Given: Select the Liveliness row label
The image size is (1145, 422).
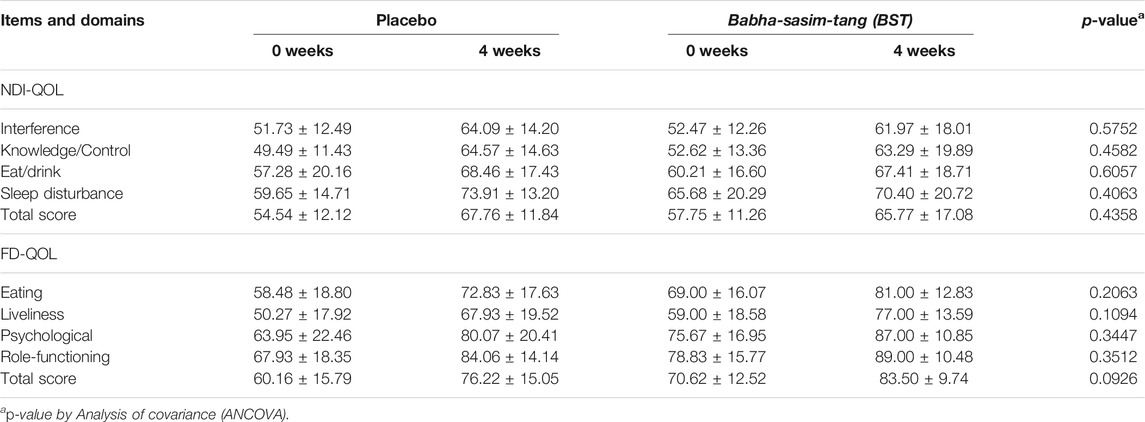Looking at the screenshot, I should coord(33,314).
